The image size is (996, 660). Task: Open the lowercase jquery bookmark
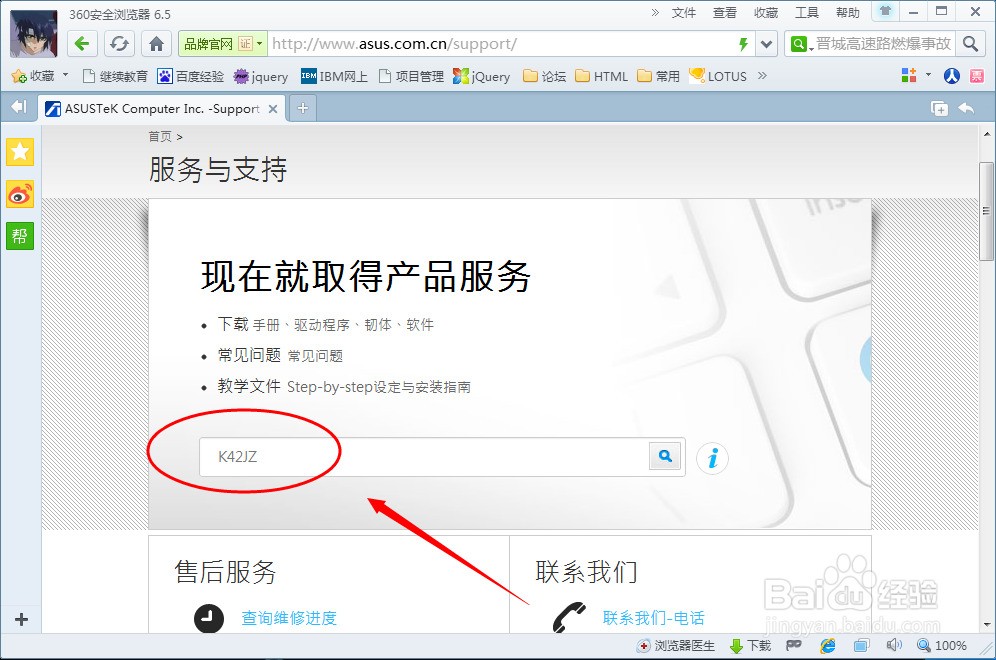coord(261,76)
